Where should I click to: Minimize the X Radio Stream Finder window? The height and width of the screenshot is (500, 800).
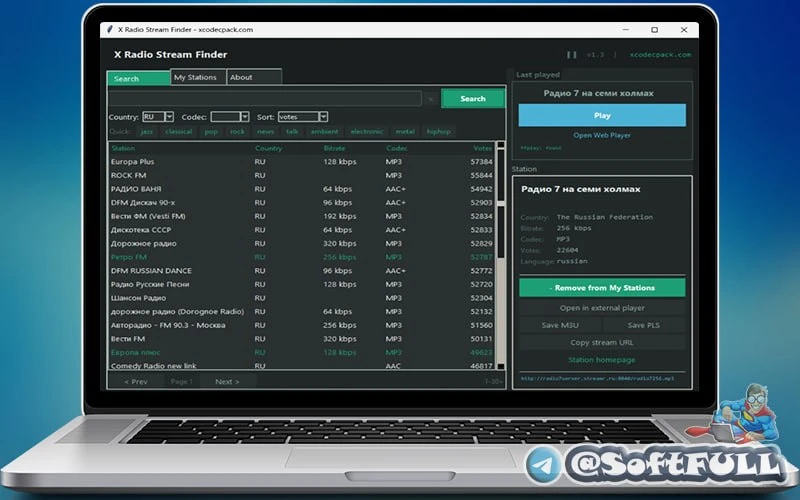(626, 30)
